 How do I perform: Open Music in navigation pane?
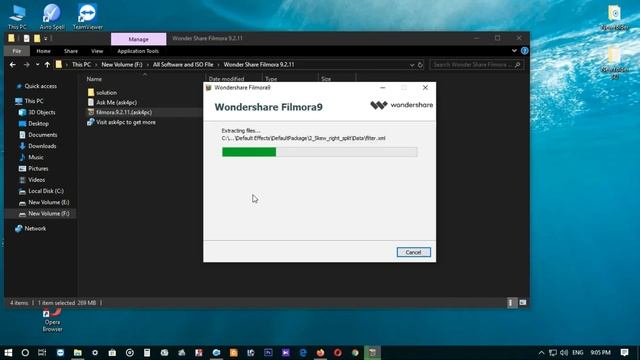pyautogui.click(x=36, y=157)
